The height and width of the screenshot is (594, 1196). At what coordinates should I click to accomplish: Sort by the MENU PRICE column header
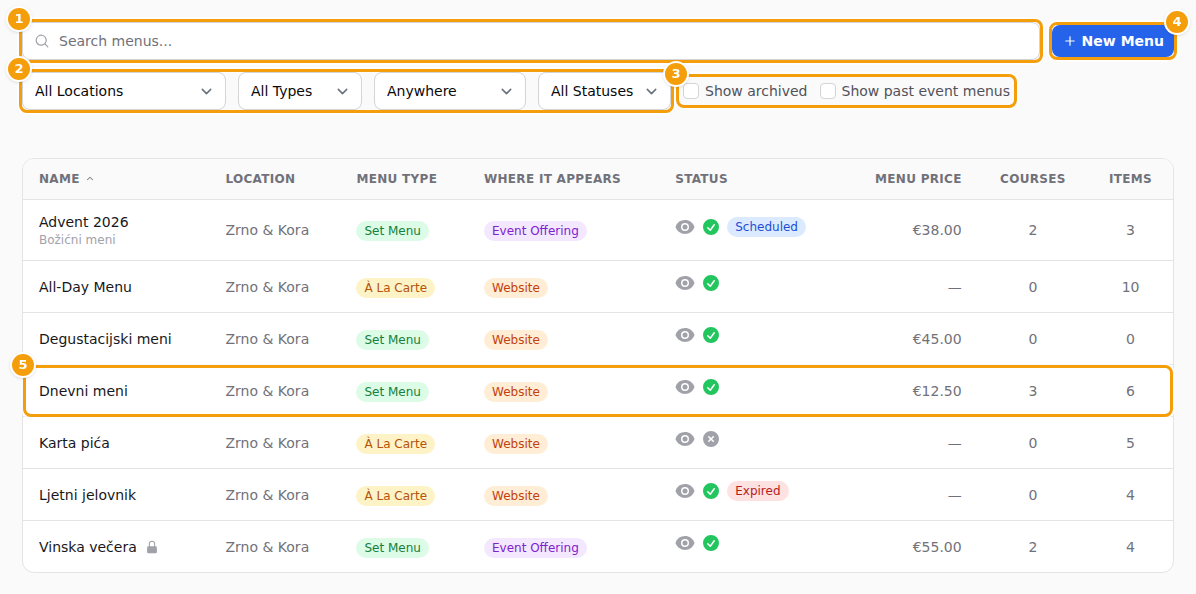(918, 179)
